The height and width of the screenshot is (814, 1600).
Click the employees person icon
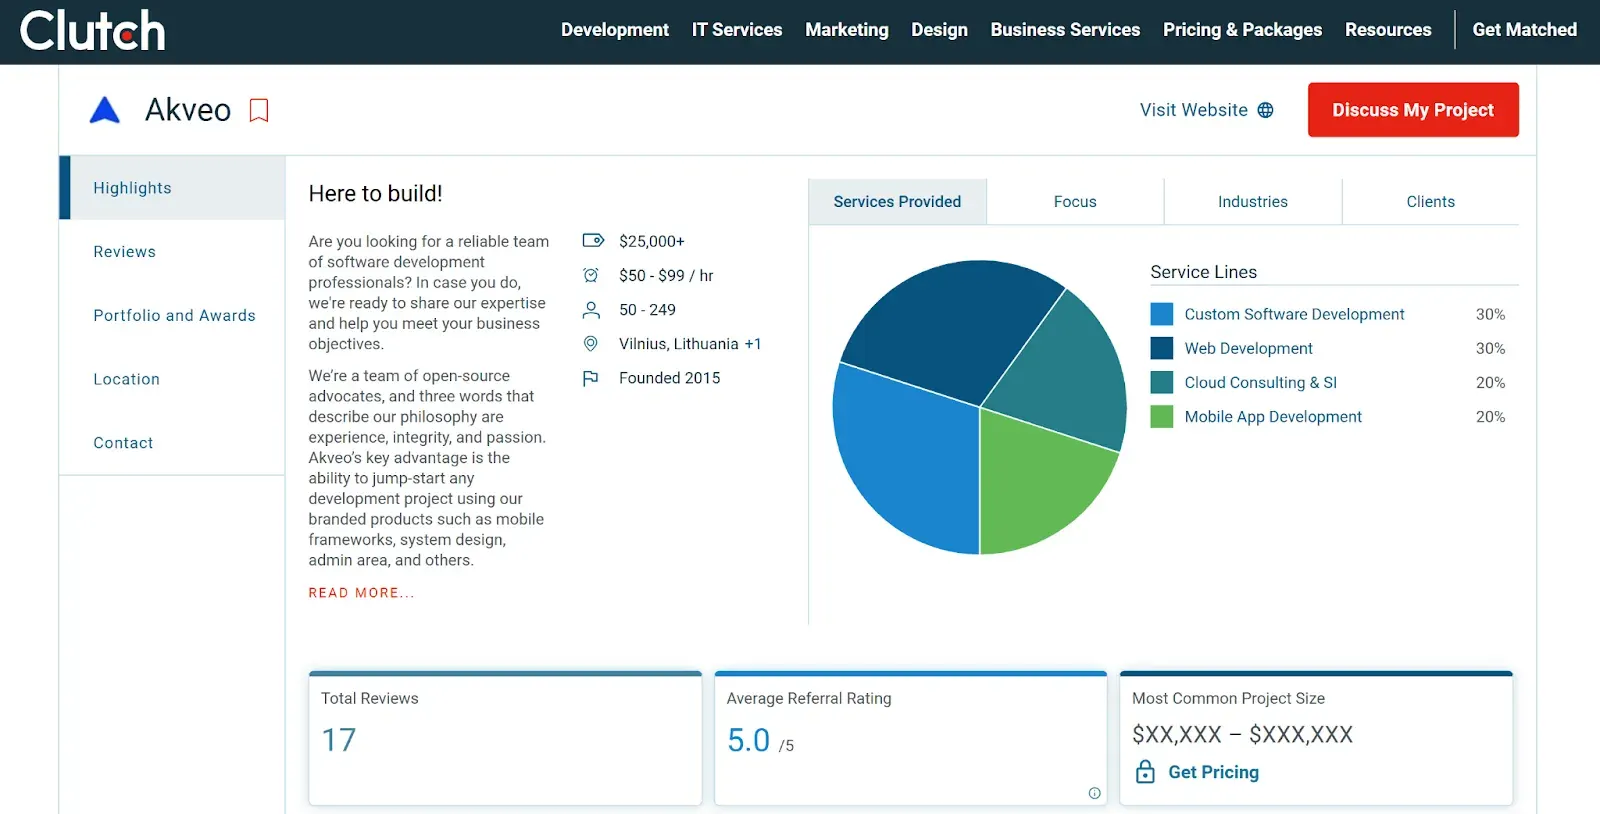(x=591, y=310)
